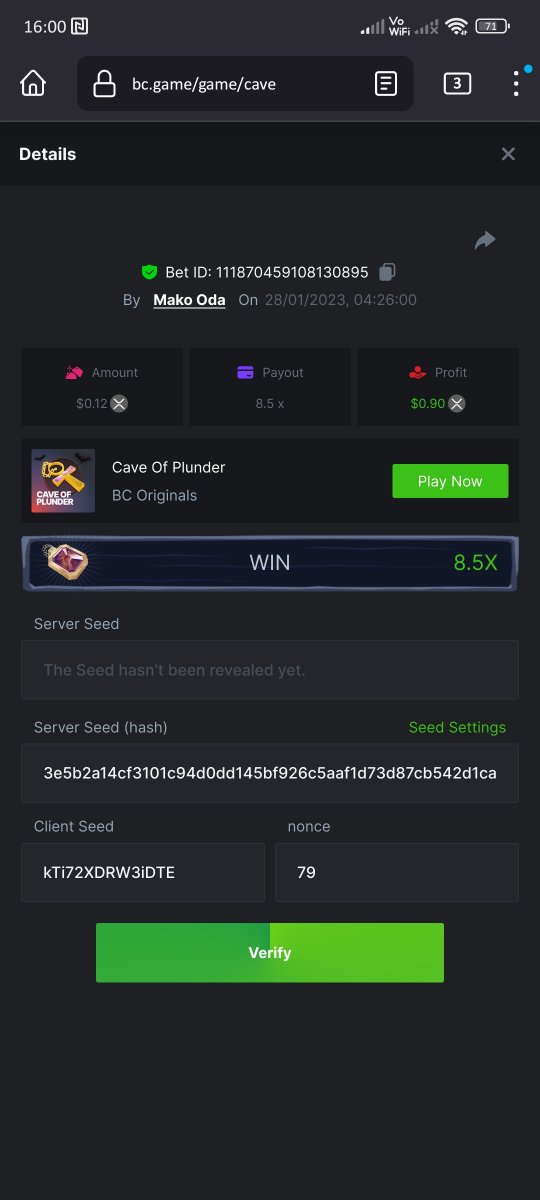Open the browser three-dot menu
Viewport: 540px width, 1200px height.
(x=516, y=84)
